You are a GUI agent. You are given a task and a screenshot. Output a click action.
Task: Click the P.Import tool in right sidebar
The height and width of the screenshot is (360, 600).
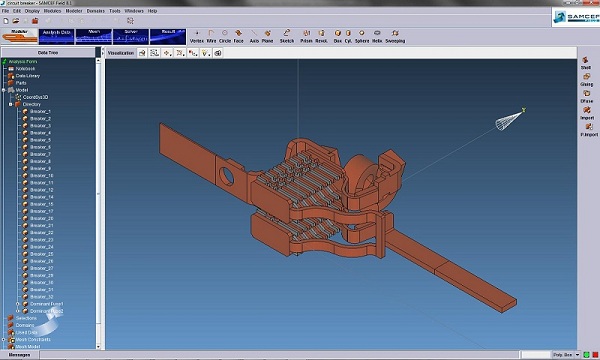[x=589, y=130]
